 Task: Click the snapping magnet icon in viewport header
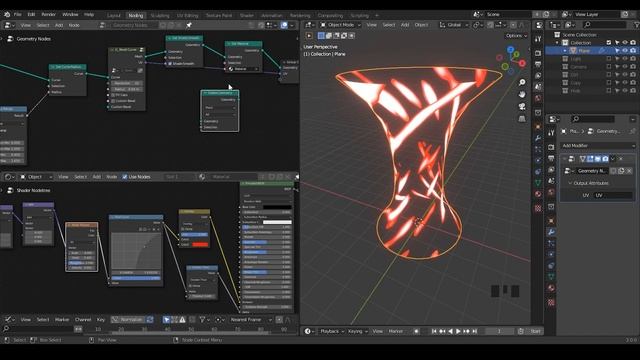coord(490,25)
